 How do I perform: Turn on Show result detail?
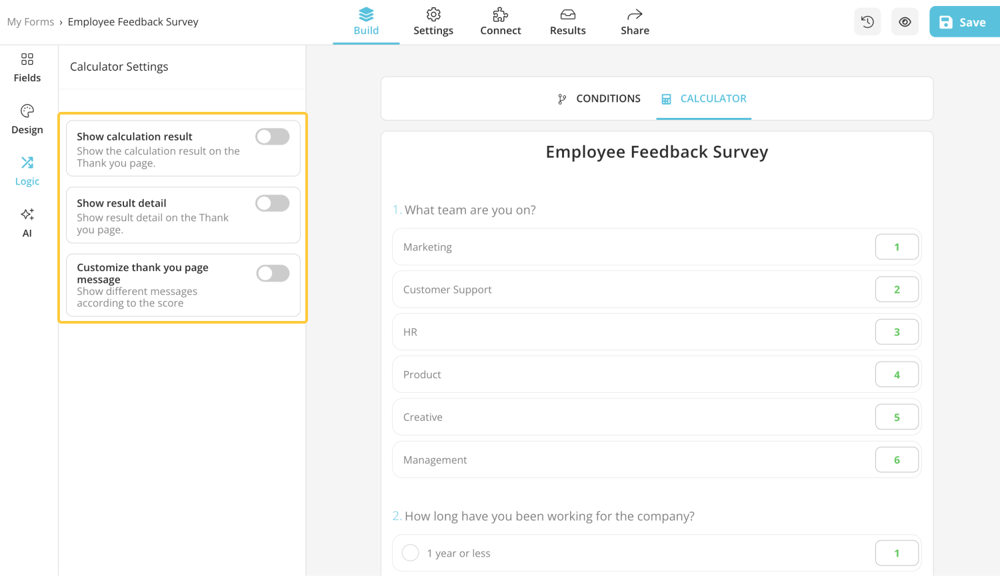(272, 203)
